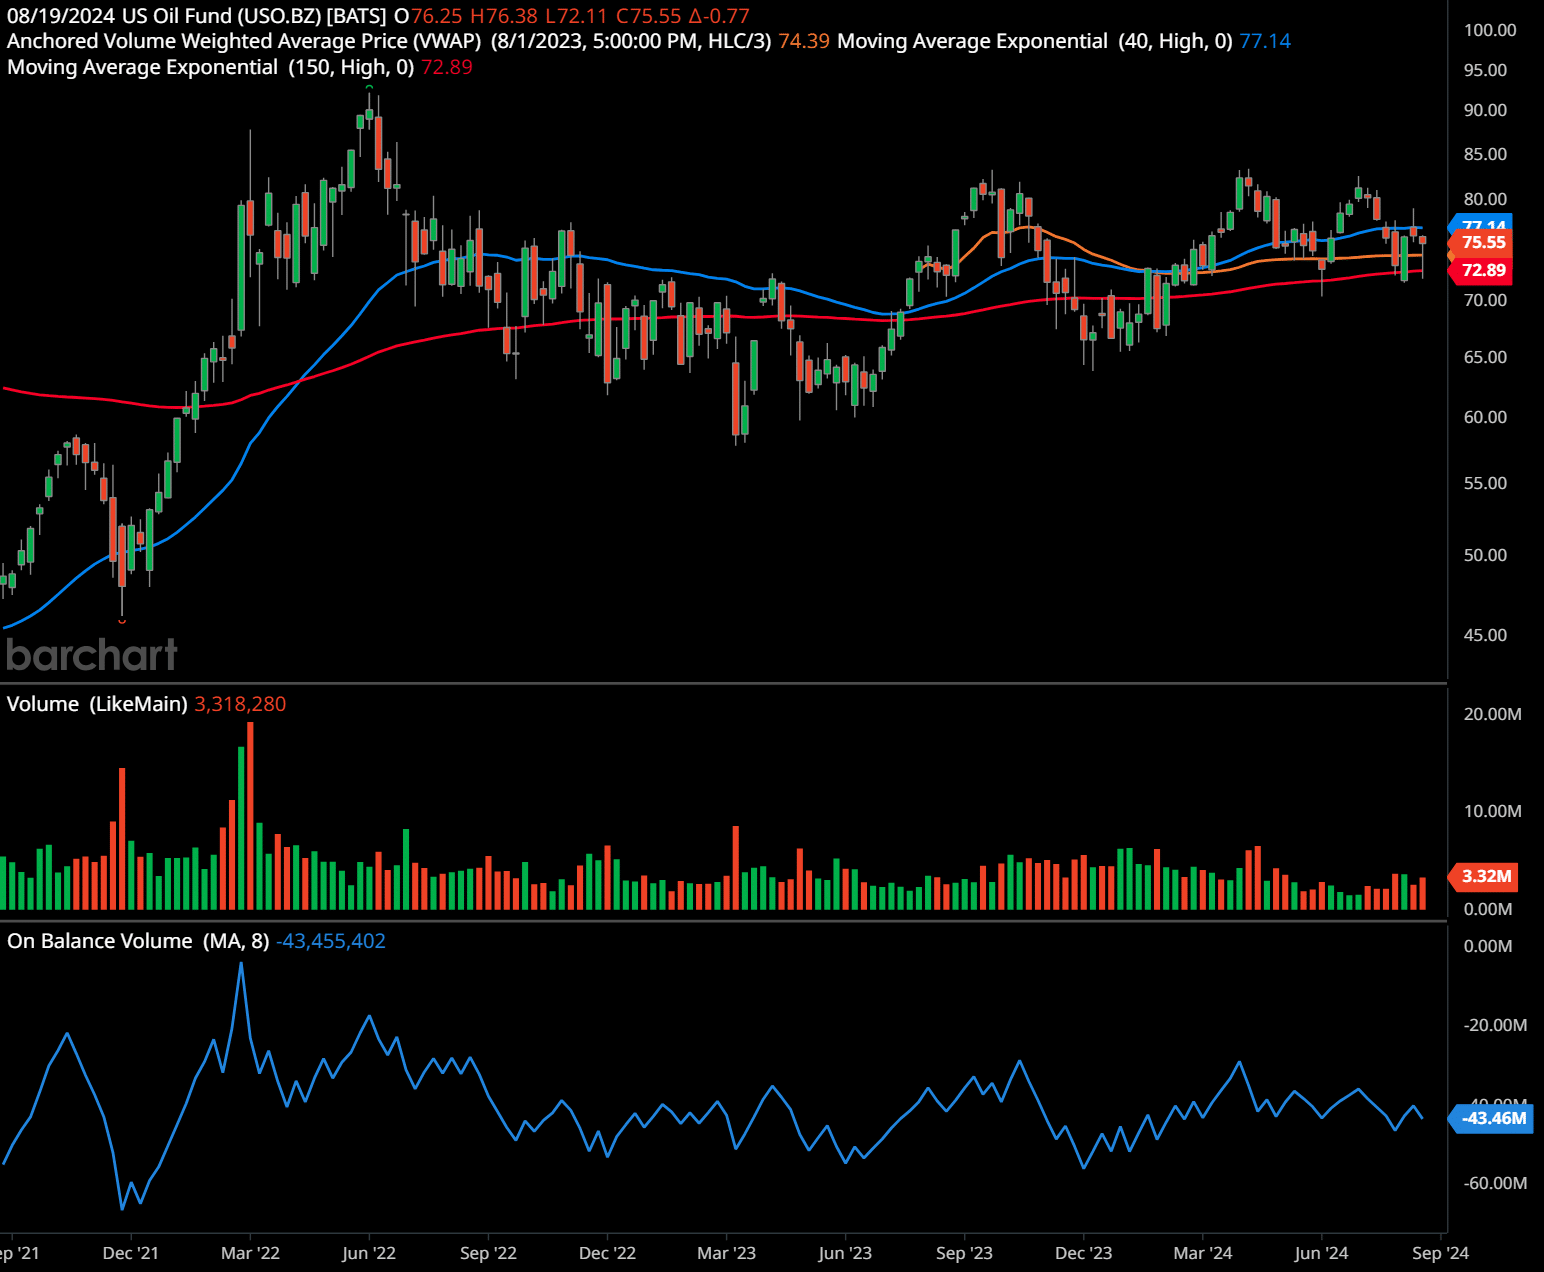Click the Sep '24 date axis label

click(x=1440, y=1253)
